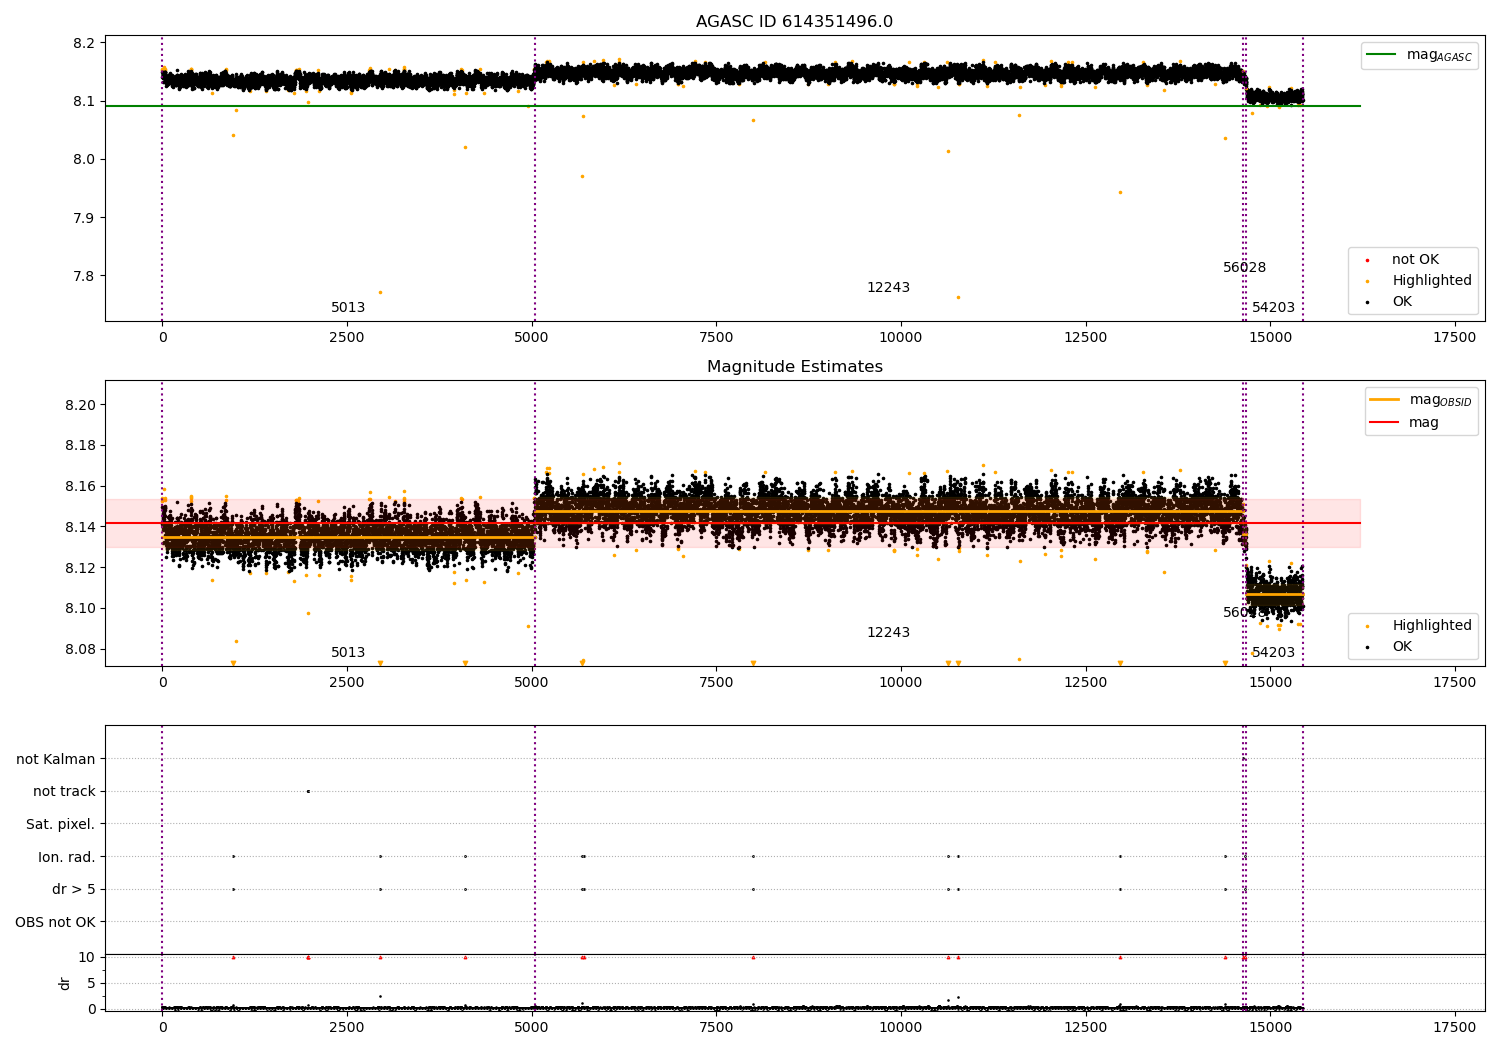This screenshot has width=1500, height=1050.
Task: Click the orange outlier near 7.94 in top plot
Action: (1120, 192)
